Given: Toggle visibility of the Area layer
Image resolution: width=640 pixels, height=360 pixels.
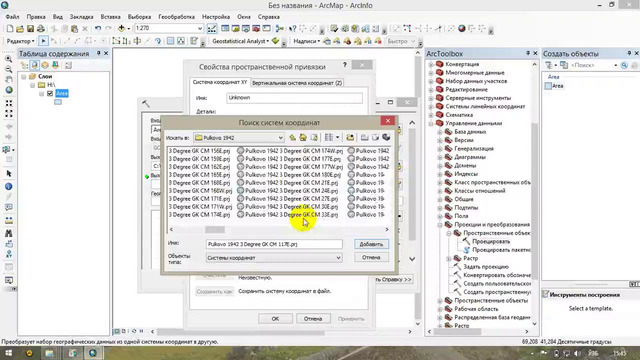Looking at the screenshot, I should pos(50,93).
